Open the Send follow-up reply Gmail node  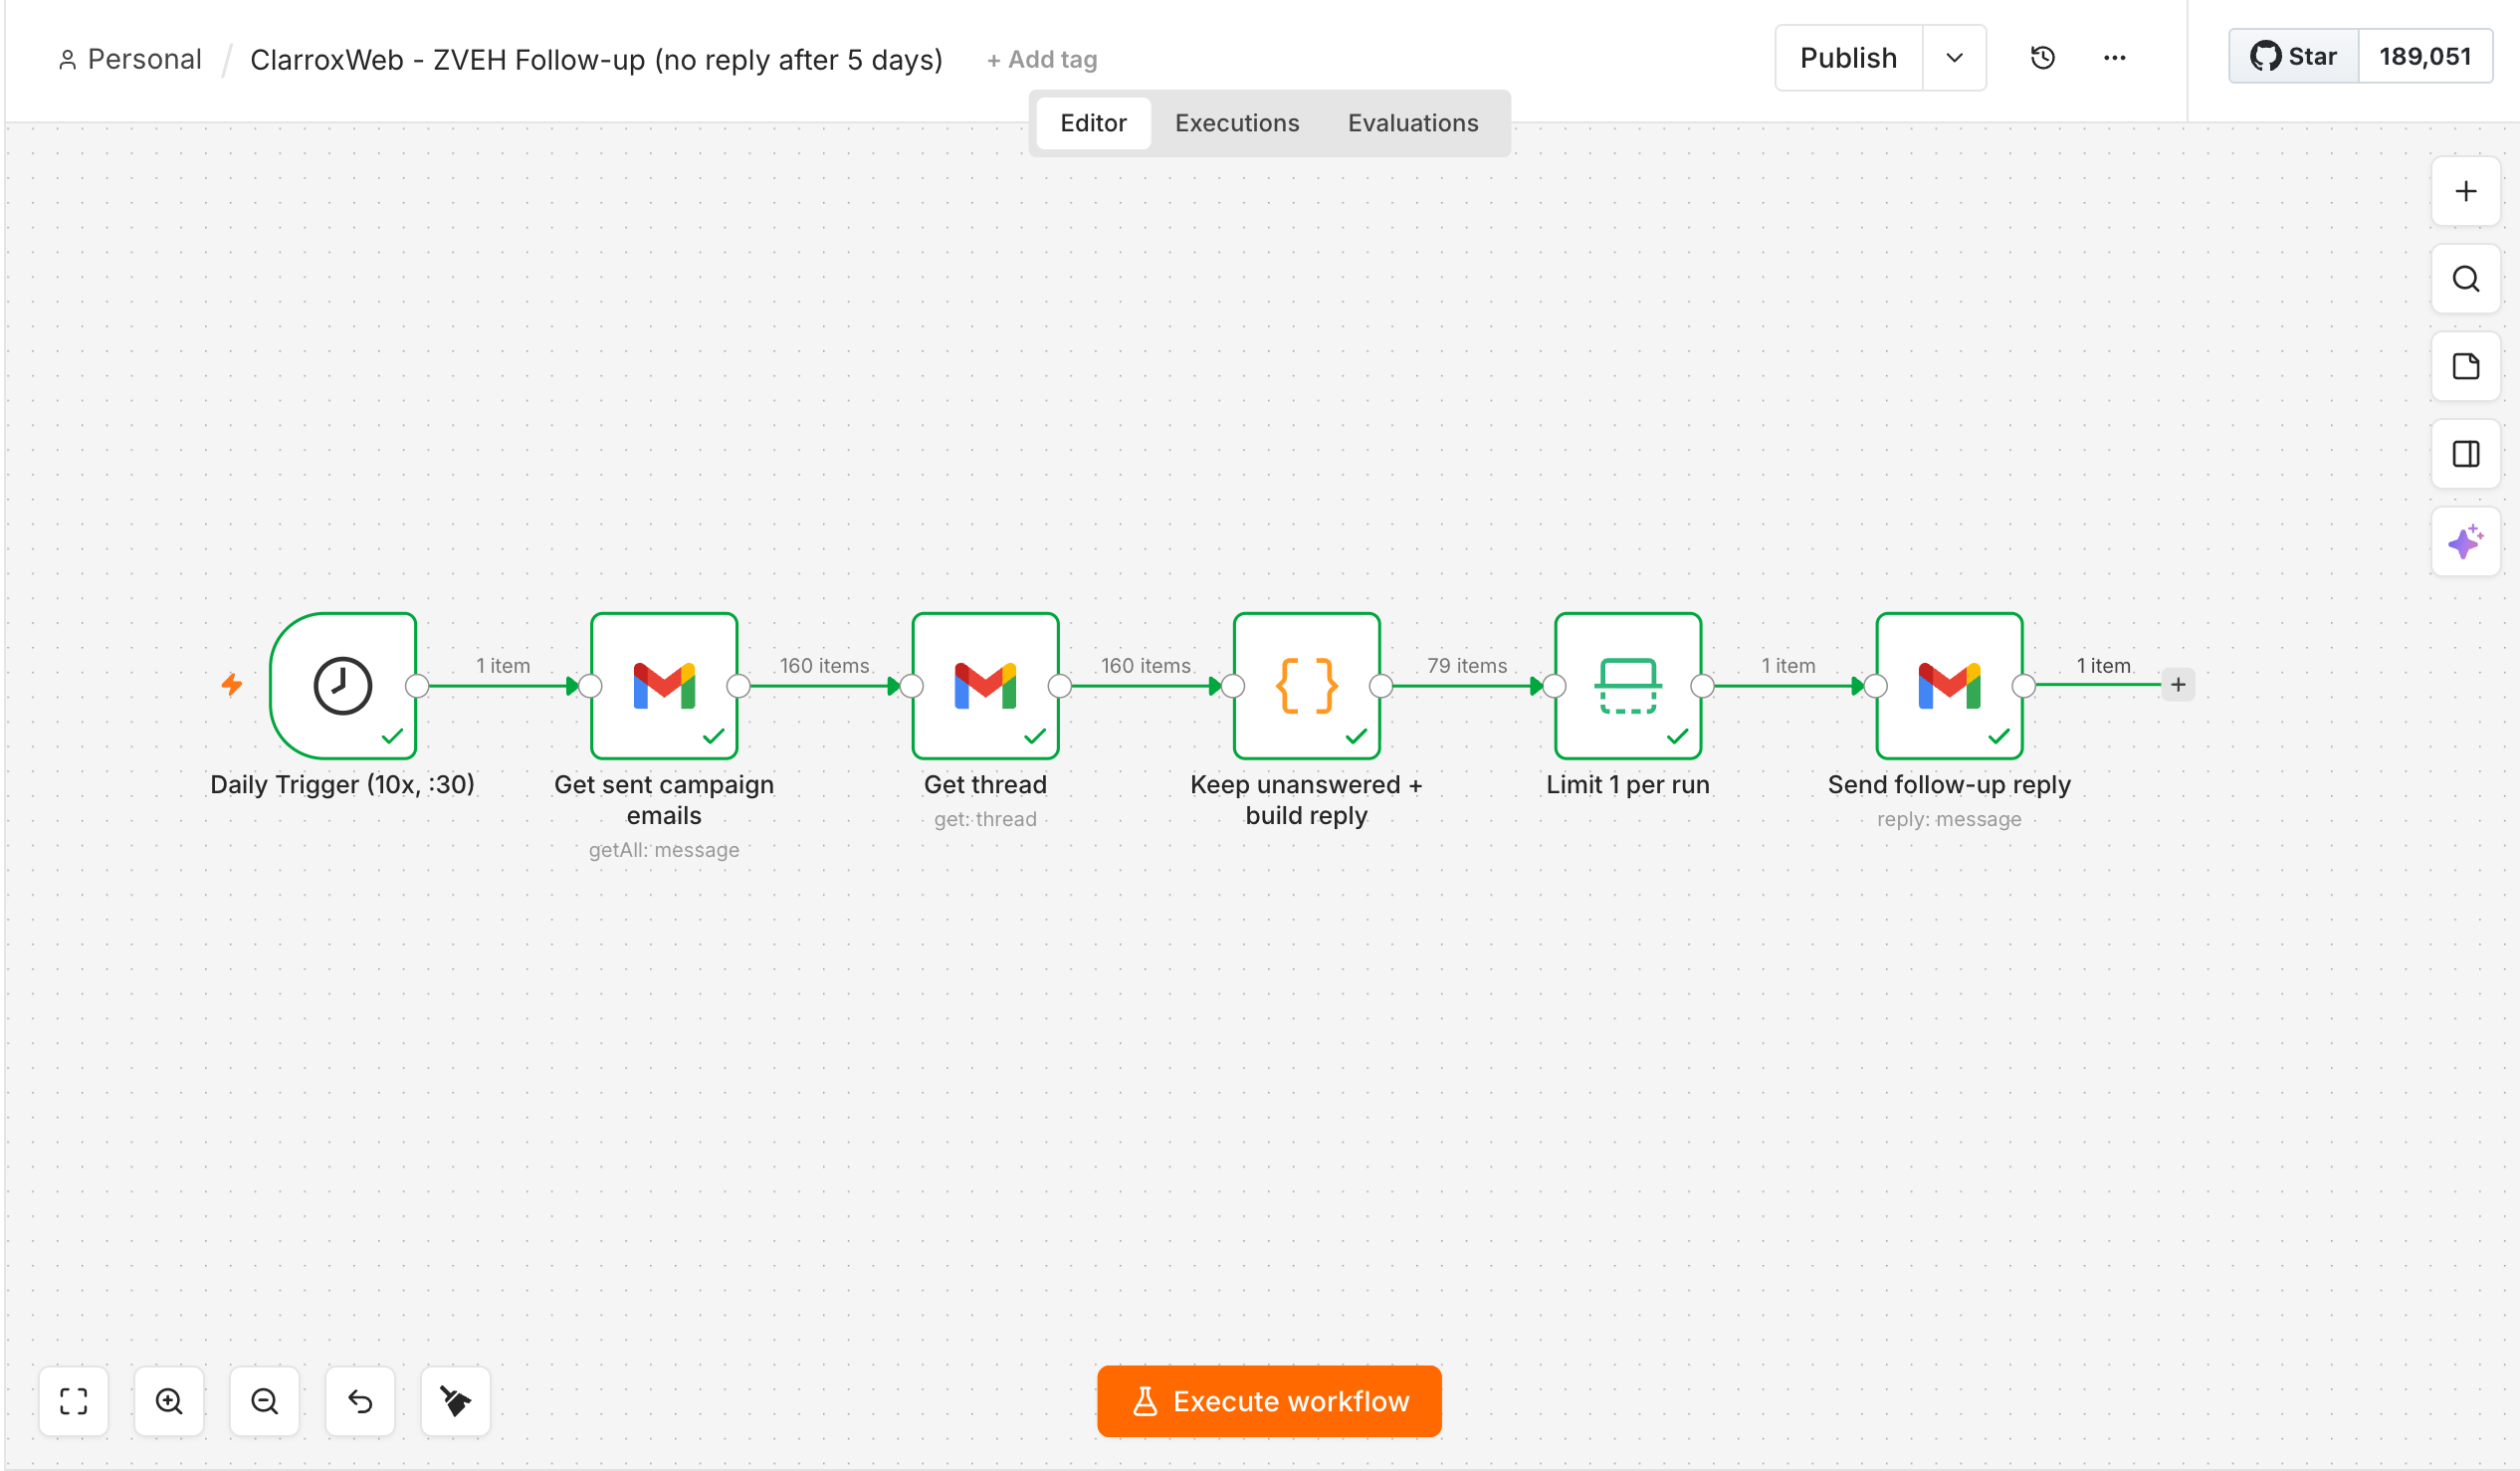tap(1949, 686)
